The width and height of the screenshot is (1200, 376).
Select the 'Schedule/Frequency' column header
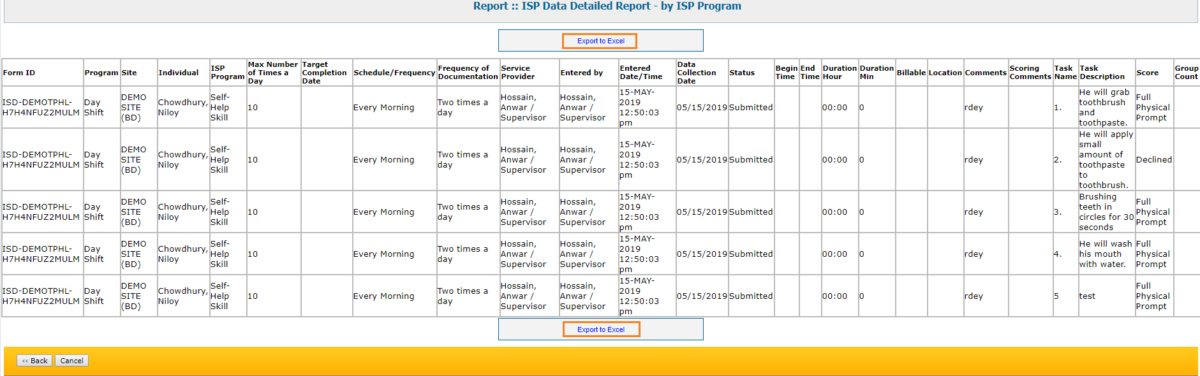[393, 73]
